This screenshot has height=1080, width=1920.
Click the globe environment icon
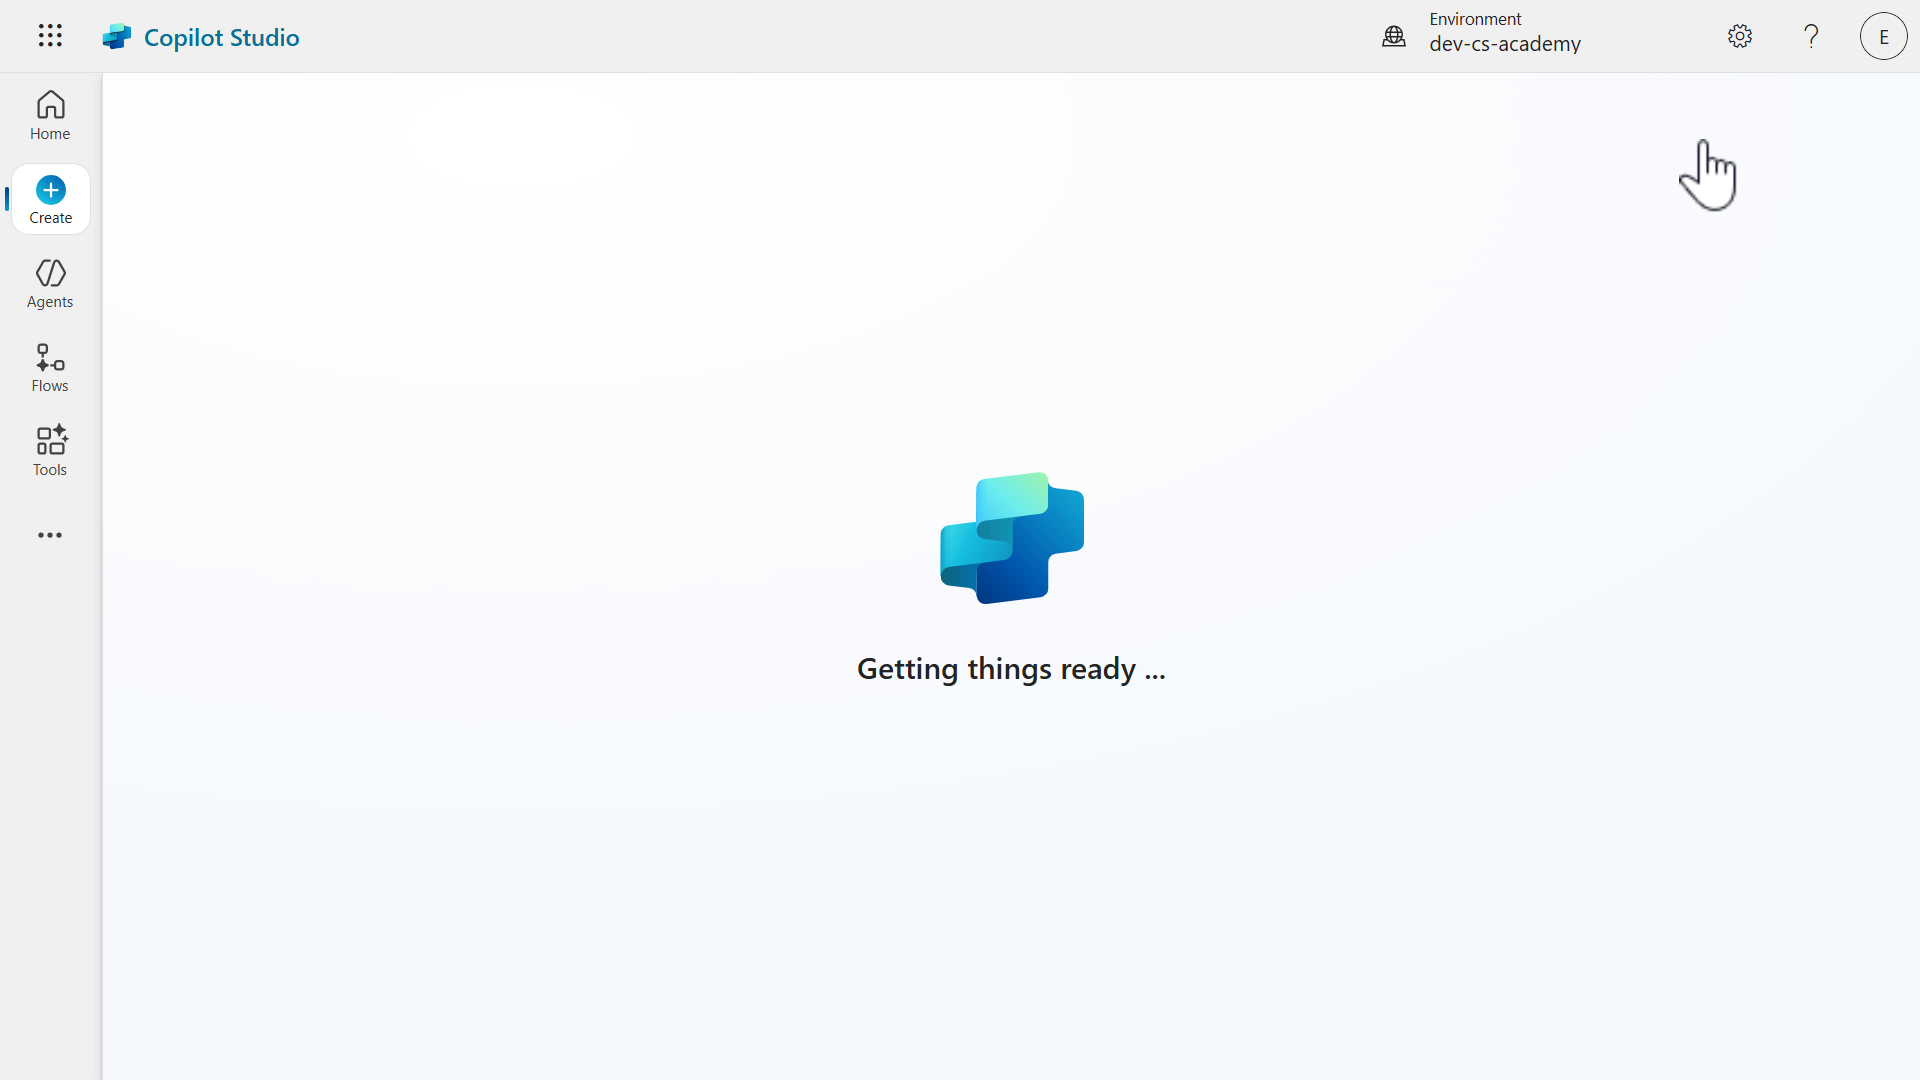1394,36
